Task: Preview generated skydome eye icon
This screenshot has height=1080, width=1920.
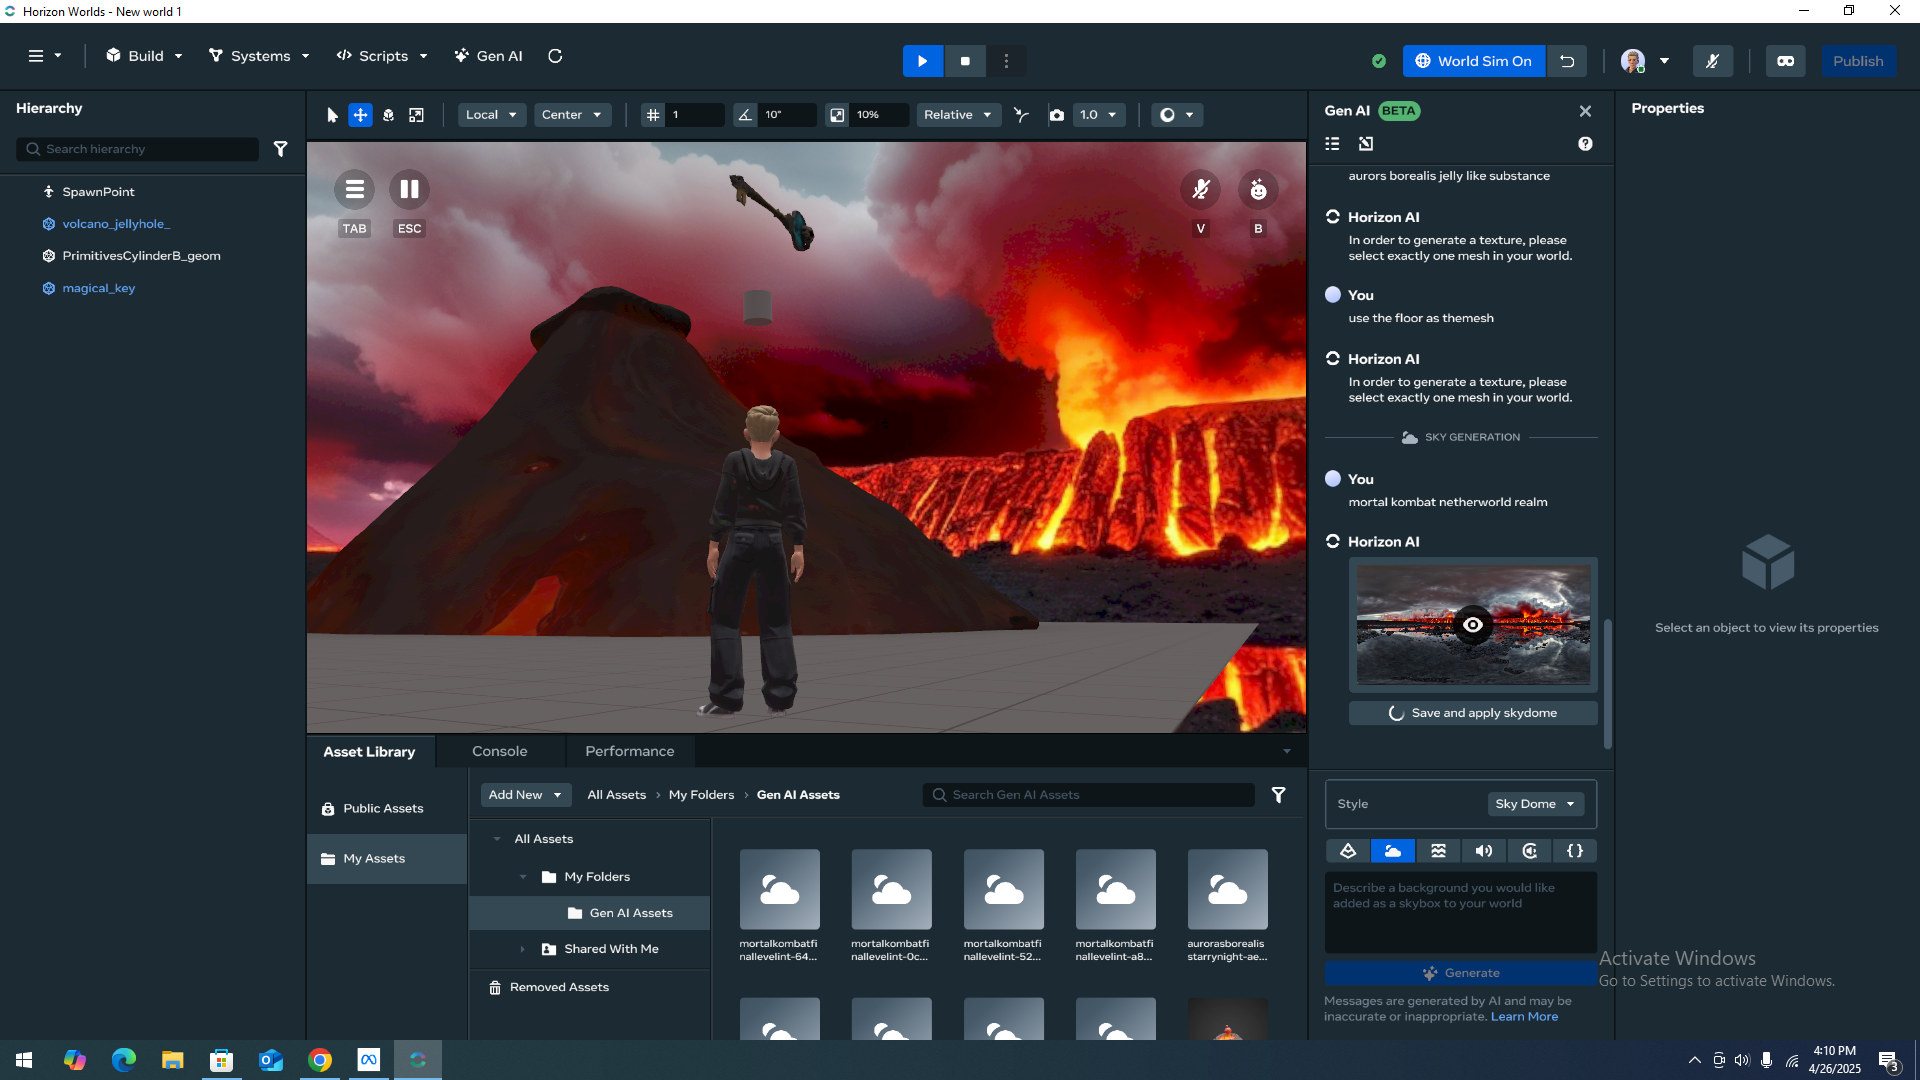Action: click(x=1472, y=625)
